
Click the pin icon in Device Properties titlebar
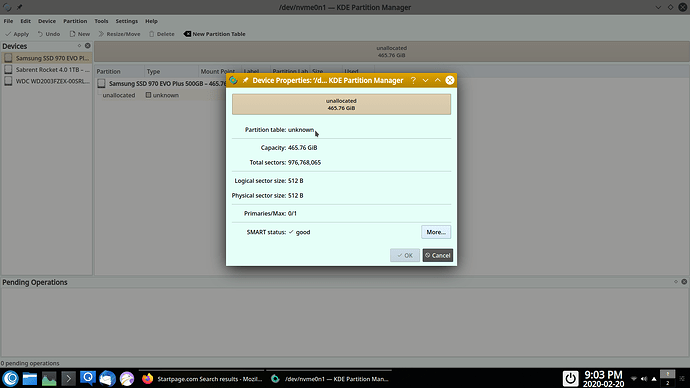click(246, 80)
